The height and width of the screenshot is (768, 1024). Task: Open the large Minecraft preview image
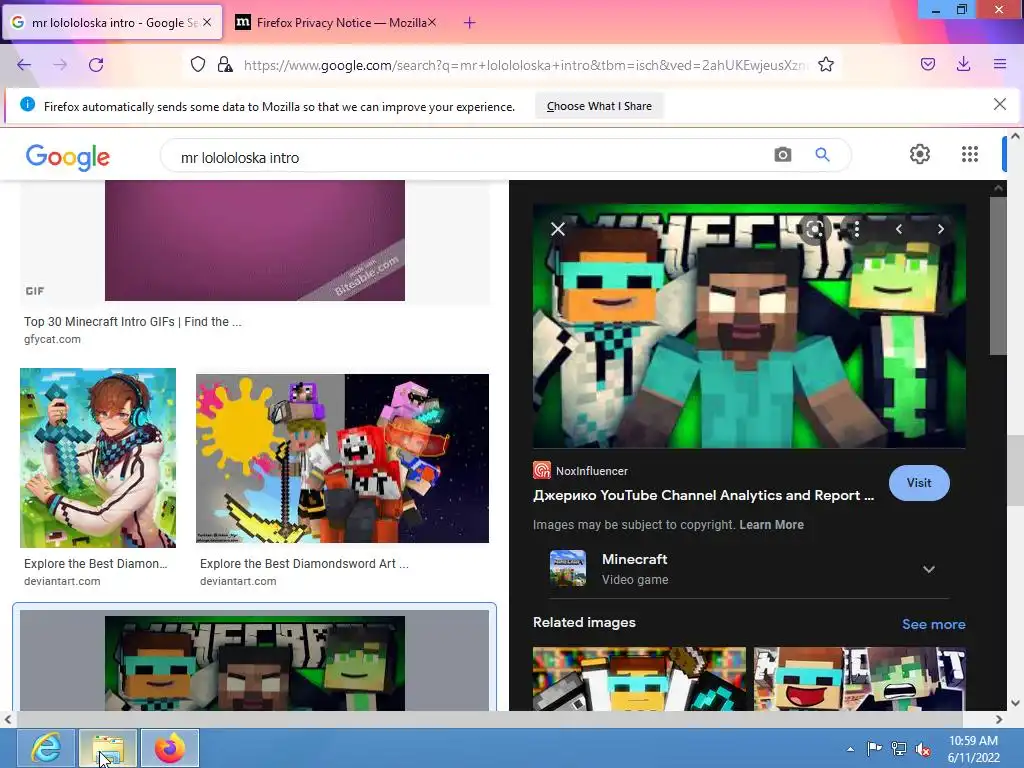coord(749,326)
